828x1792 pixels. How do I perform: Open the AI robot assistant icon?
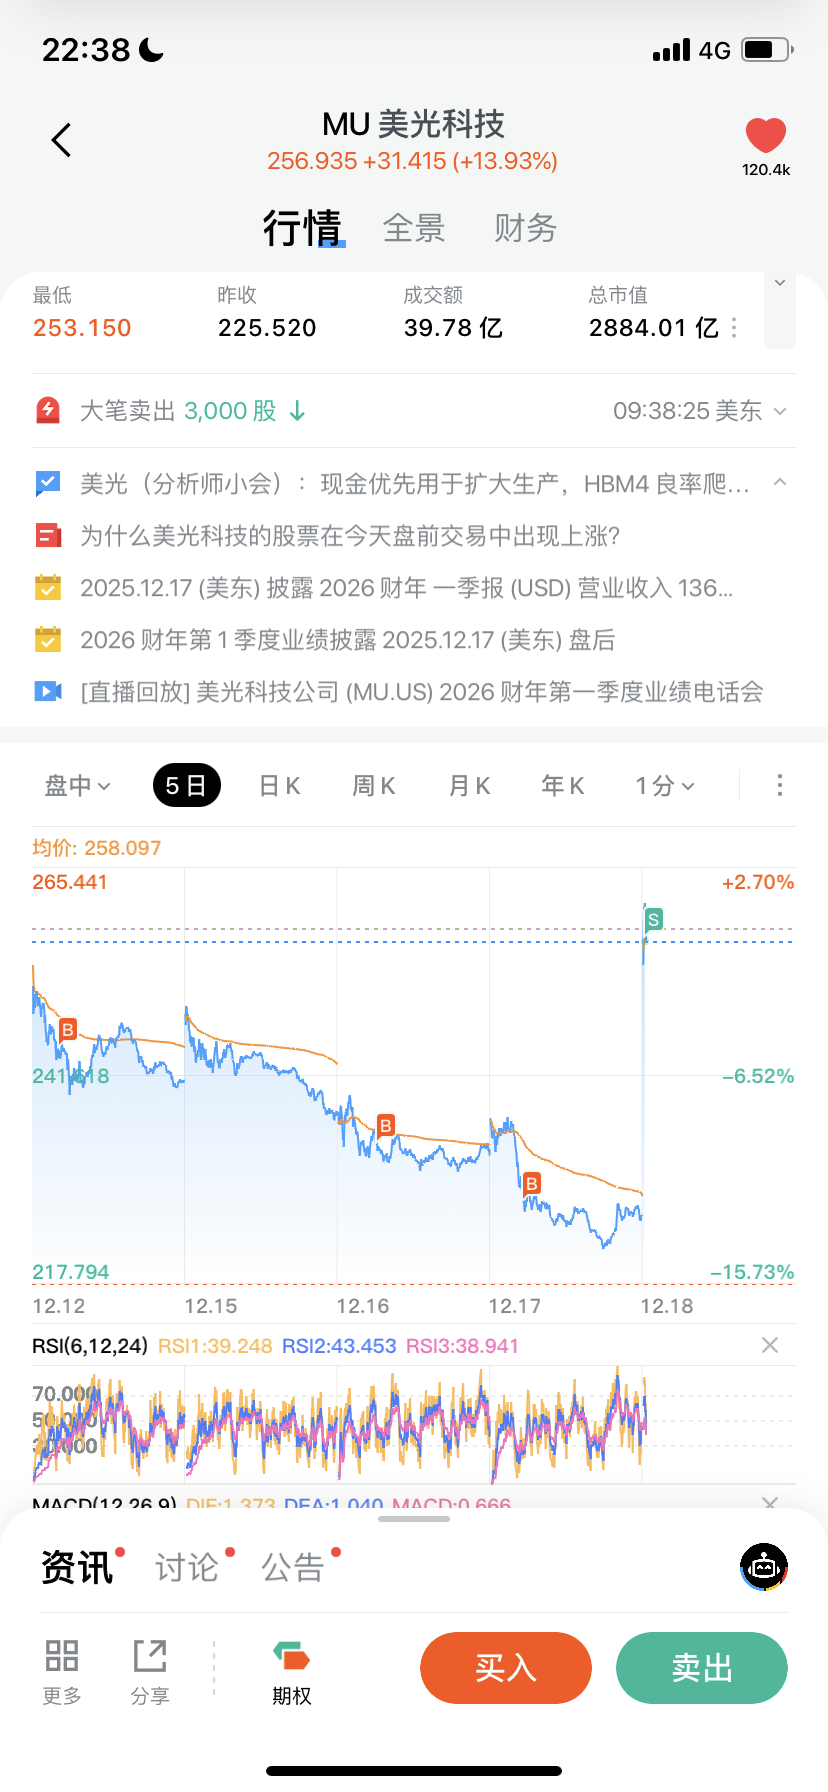pyautogui.click(x=764, y=1567)
